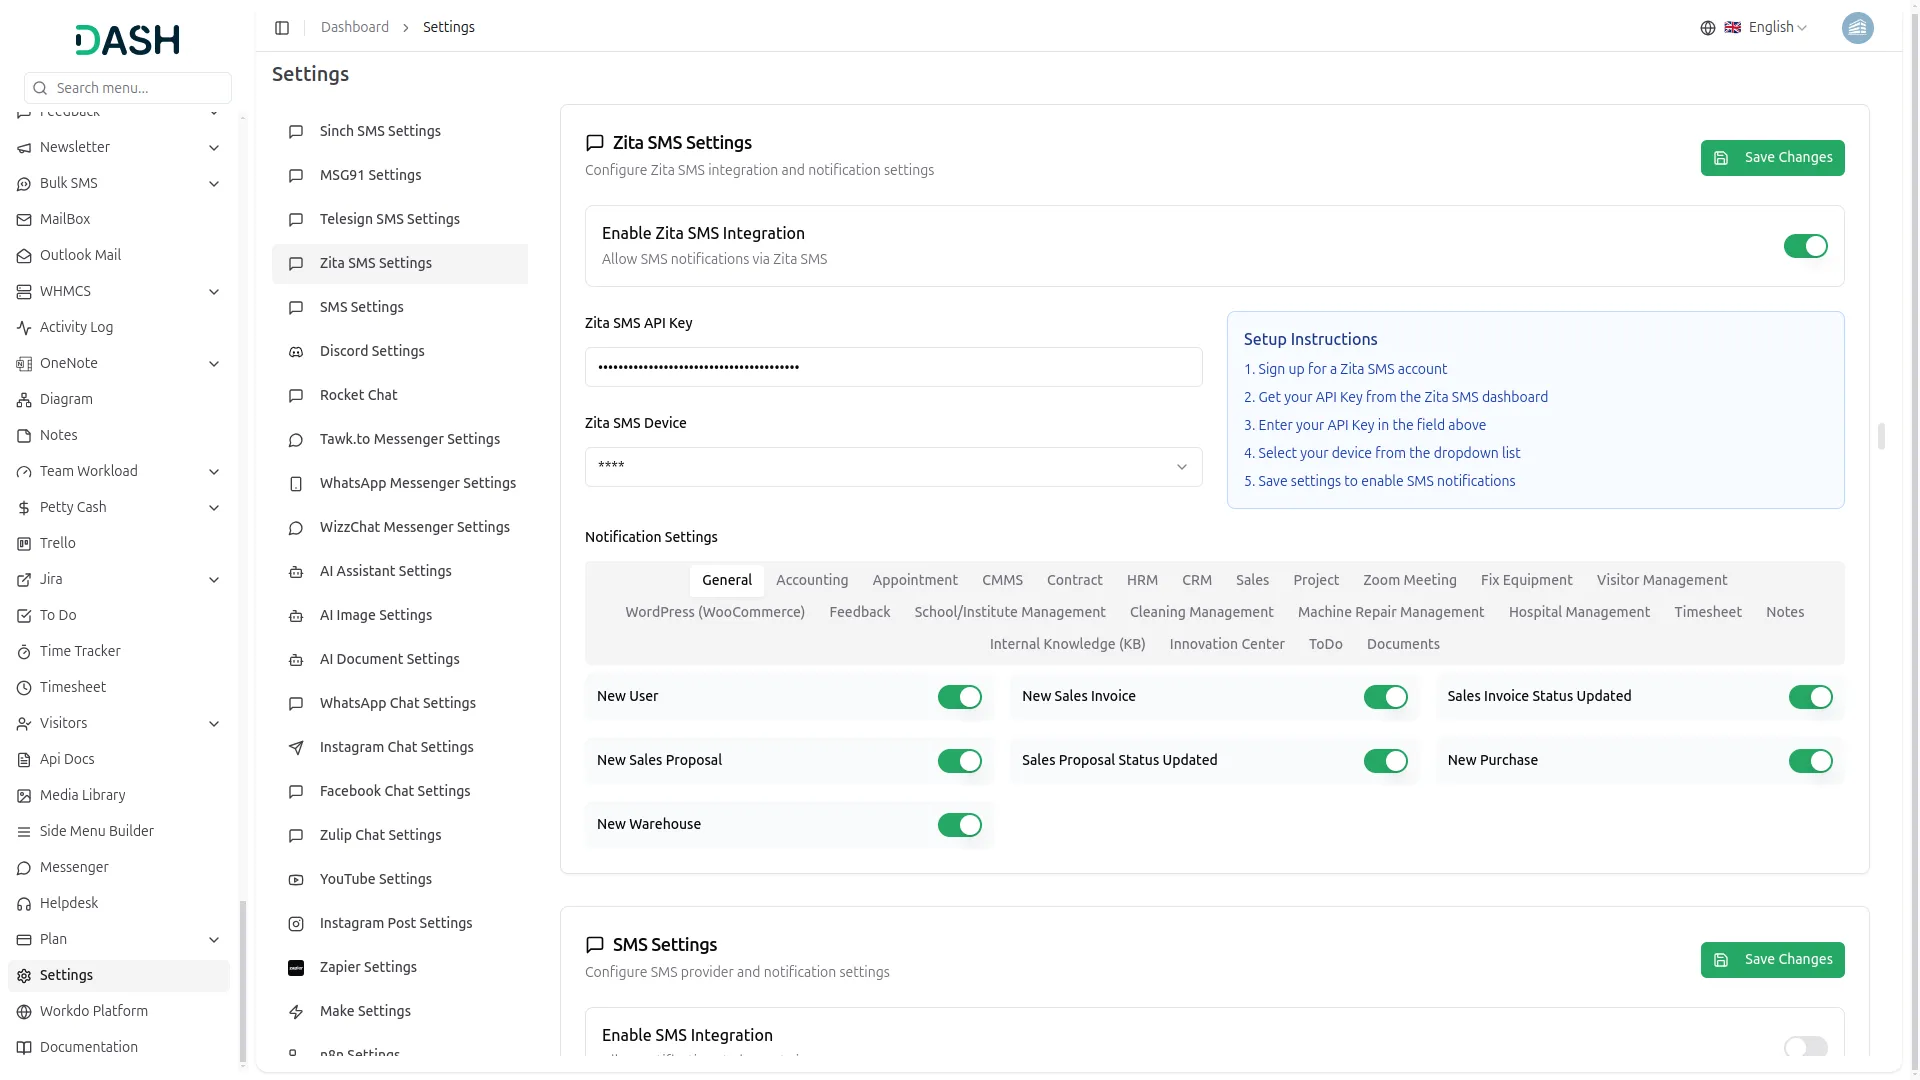Disable Zita SMS Integration toggle

[1805, 246]
